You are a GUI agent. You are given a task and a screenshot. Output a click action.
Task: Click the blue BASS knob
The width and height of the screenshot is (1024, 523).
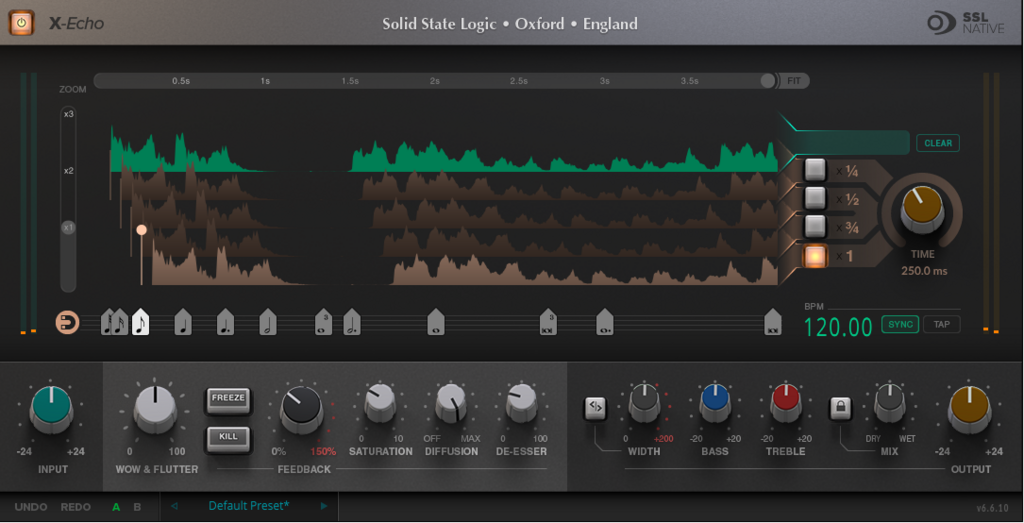coord(715,402)
